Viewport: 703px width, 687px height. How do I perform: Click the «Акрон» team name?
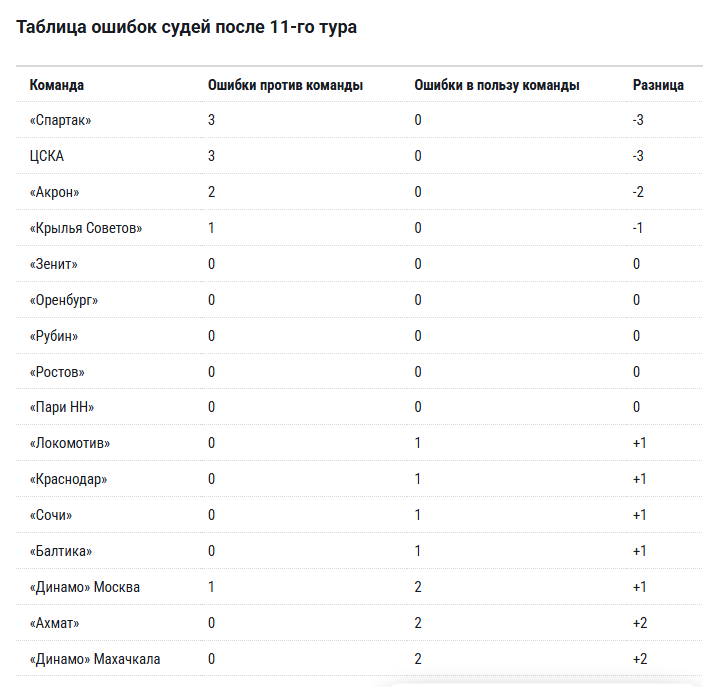coord(54,192)
